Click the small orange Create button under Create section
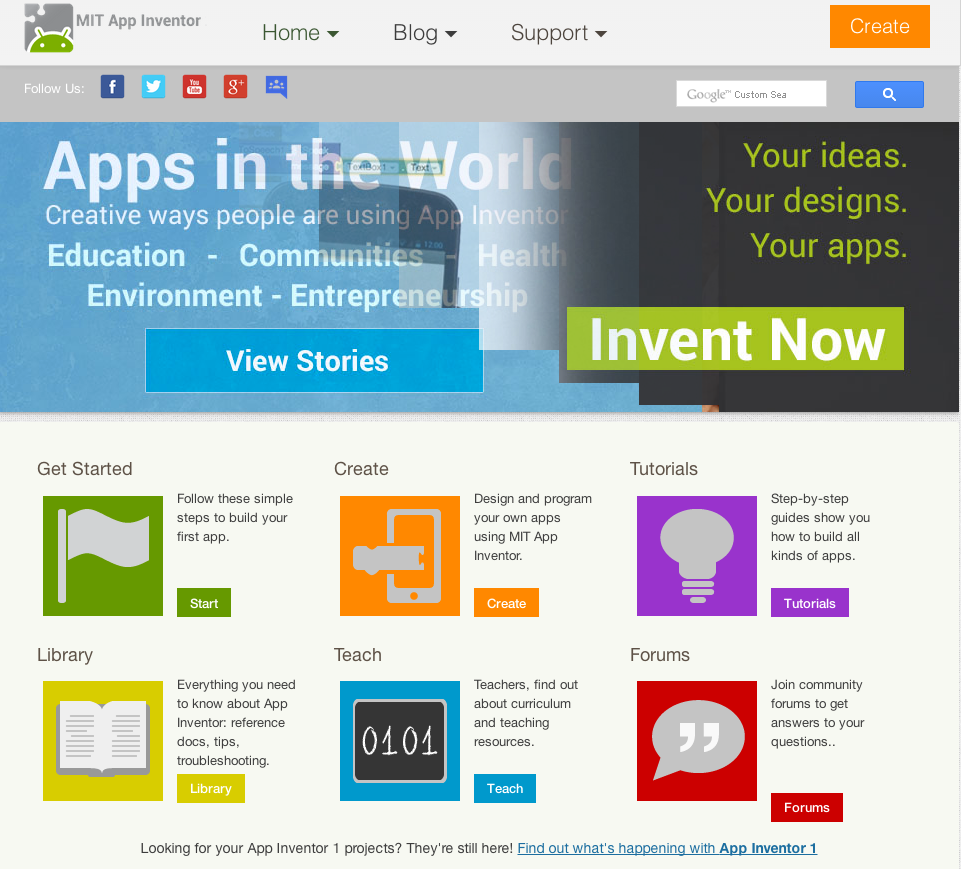The image size is (961, 869). click(x=506, y=603)
